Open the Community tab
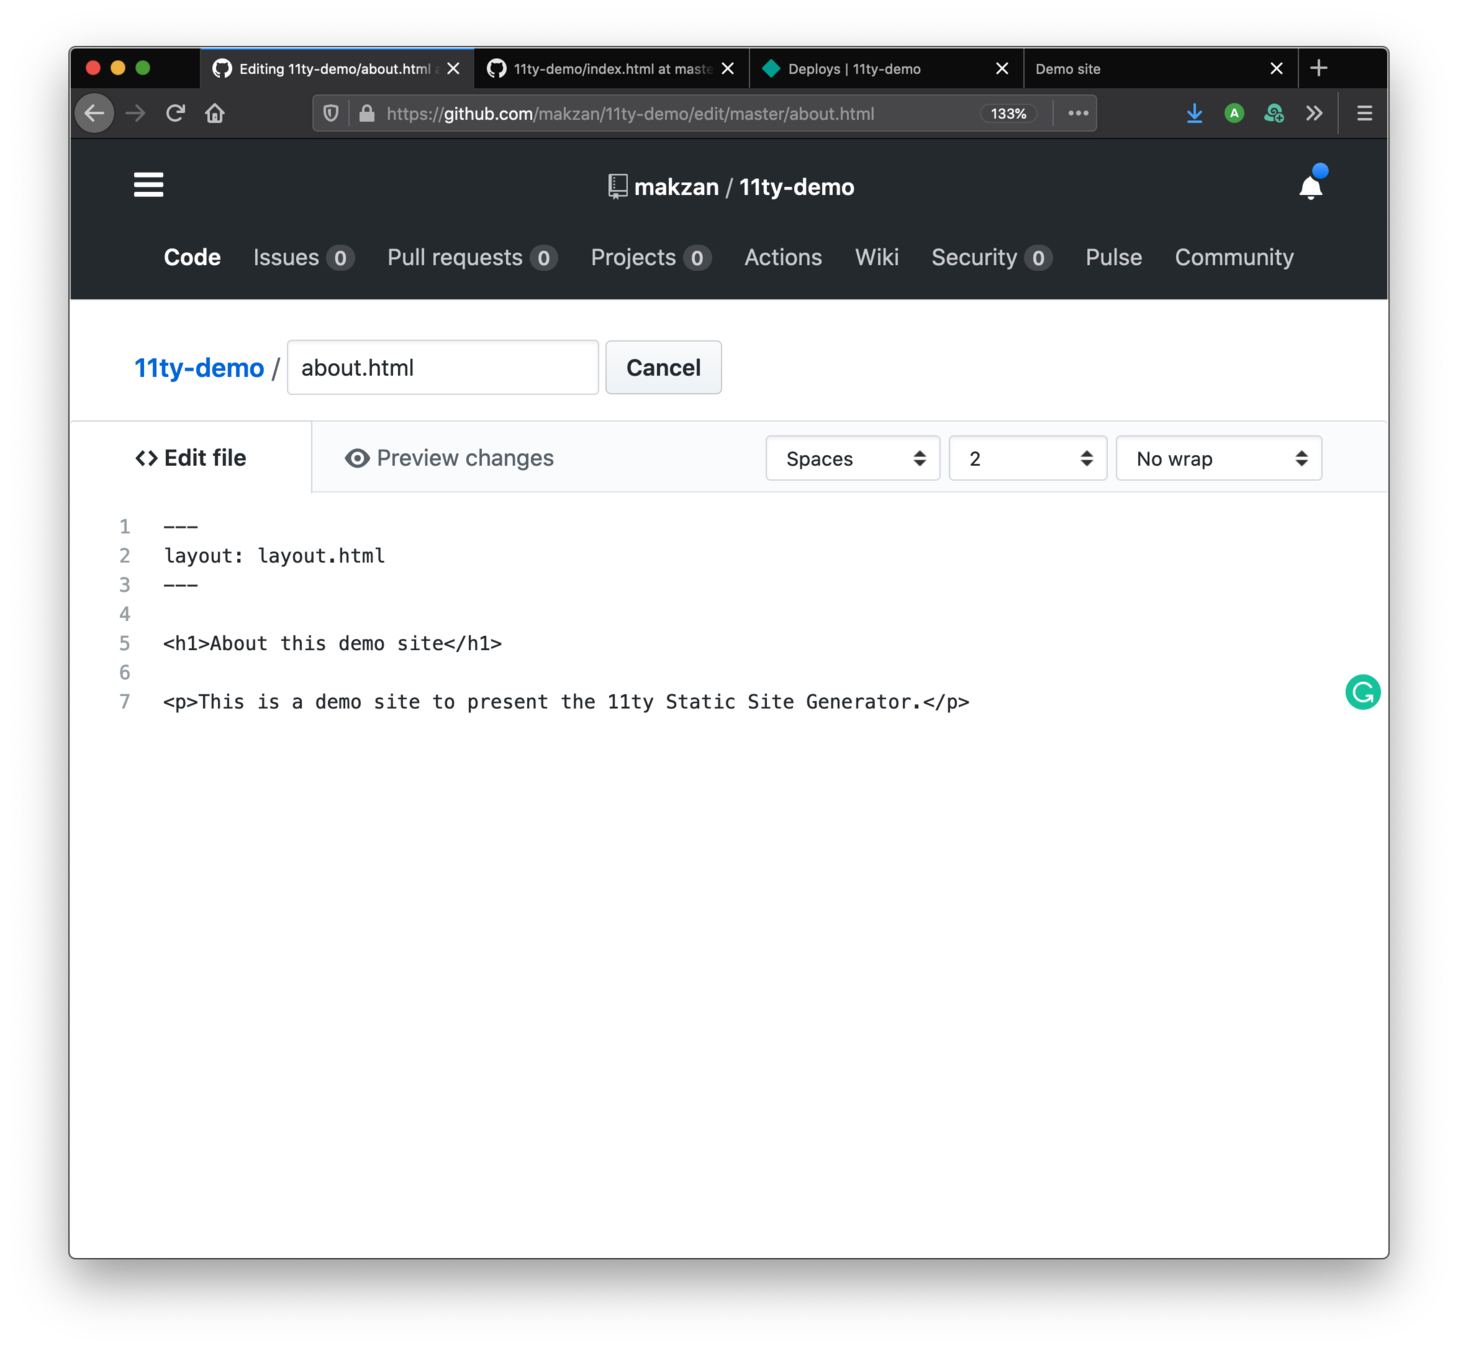The image size is (1458, 1350). pos(1234,257)
